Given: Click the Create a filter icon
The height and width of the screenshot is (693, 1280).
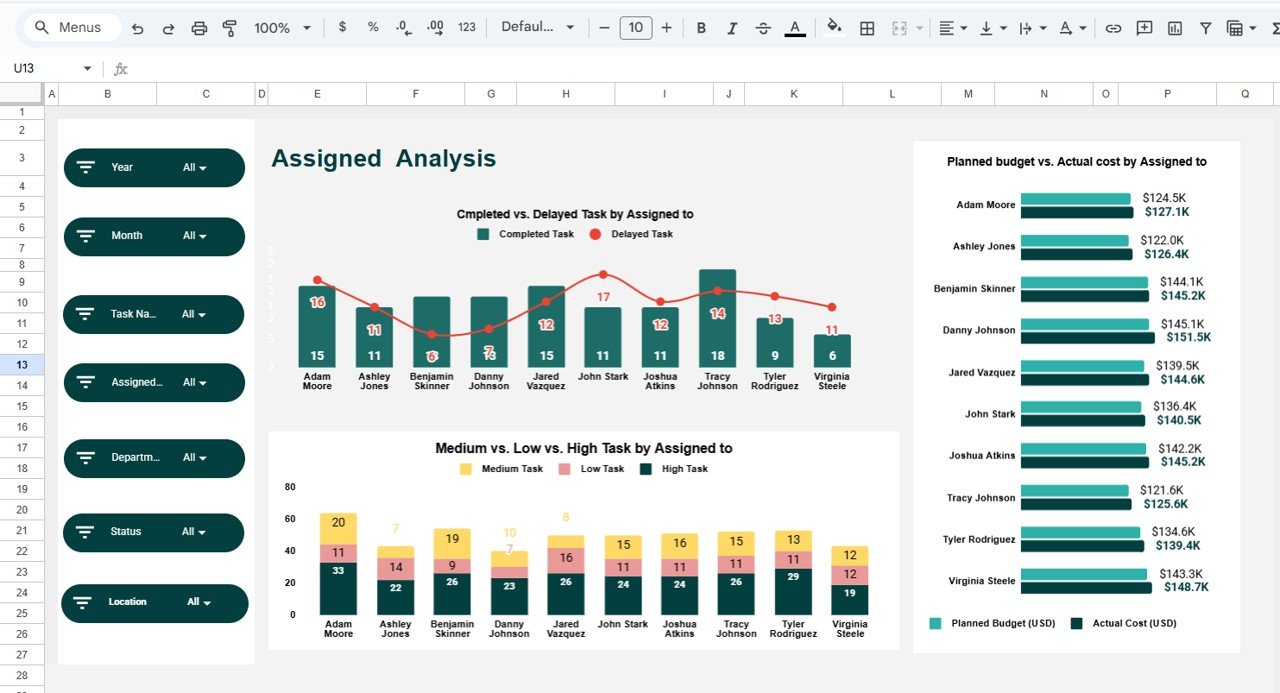Looking at the screenshot, I should (1205, 28).
